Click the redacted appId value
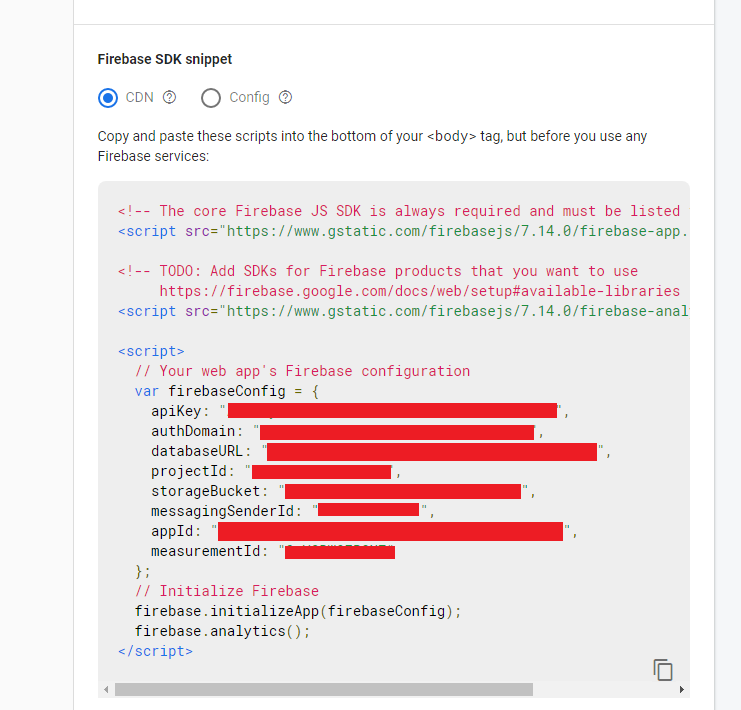 (390, 531)
